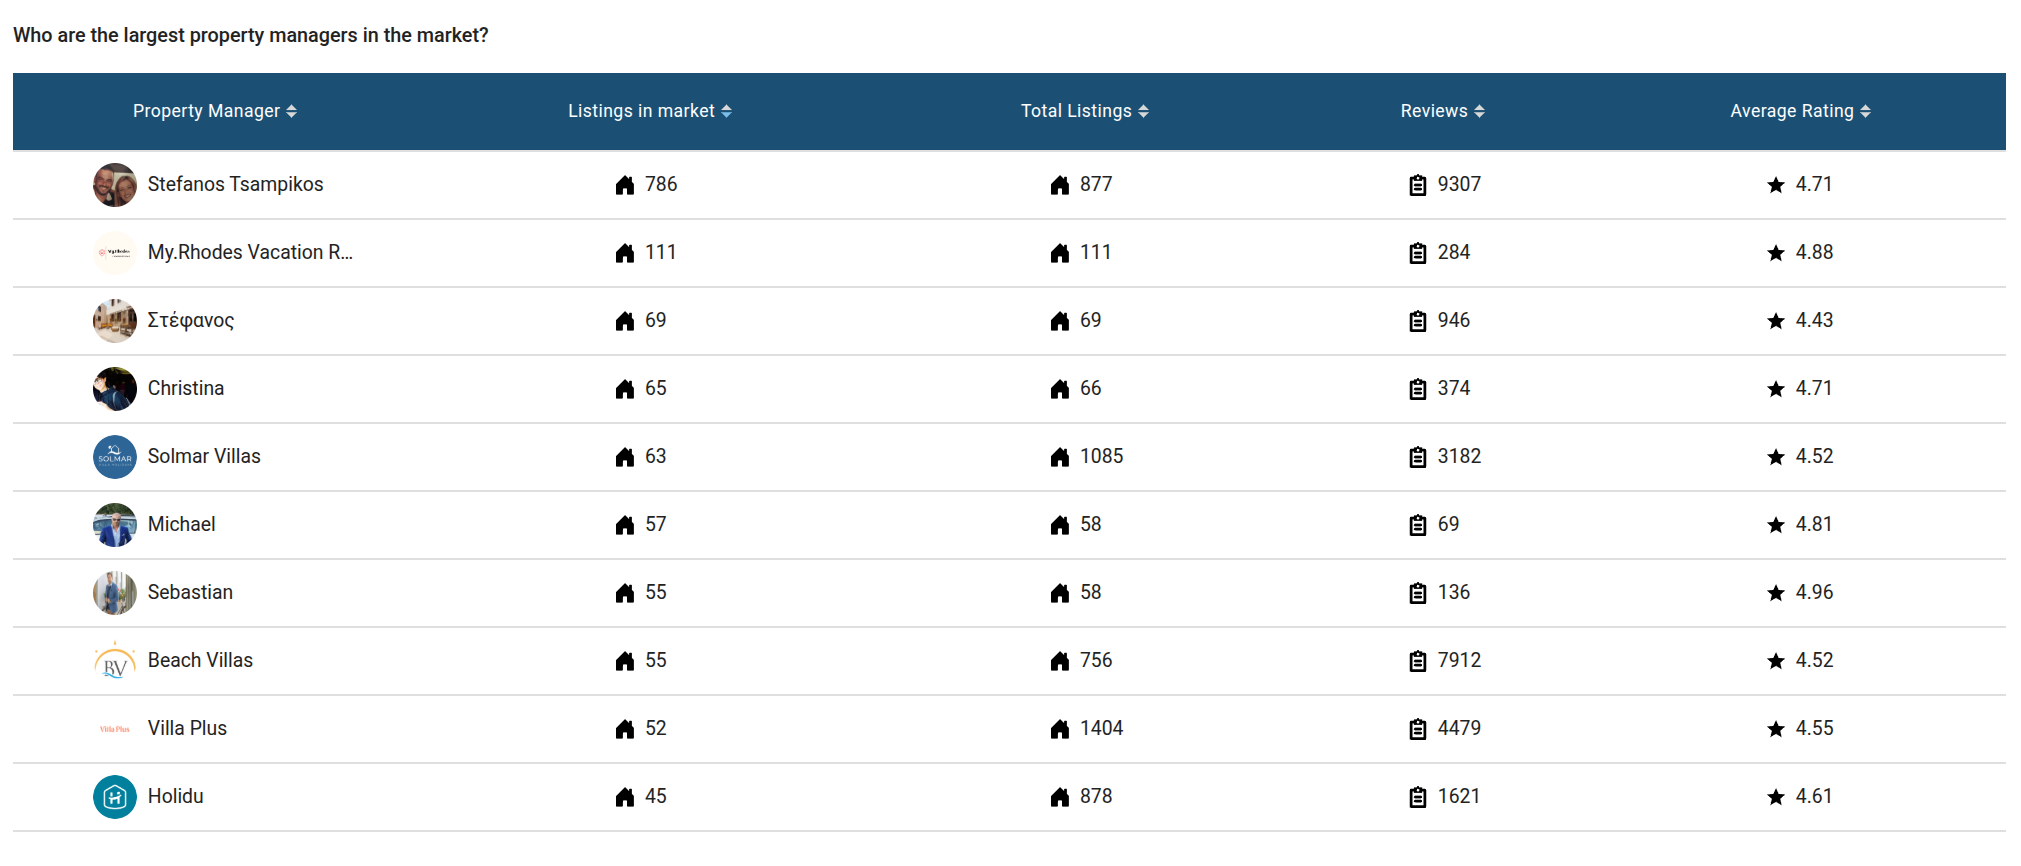This screenshot has height=866, width=2021.
Task: Click house icon next to 877 total listings
Action: coord(1060,185)
